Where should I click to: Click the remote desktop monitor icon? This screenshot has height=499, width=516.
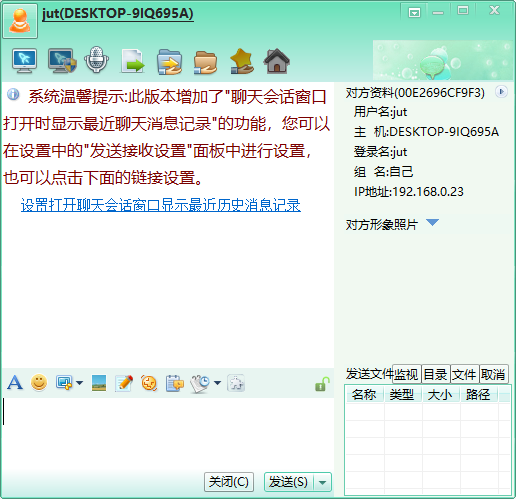coord(24,60)
